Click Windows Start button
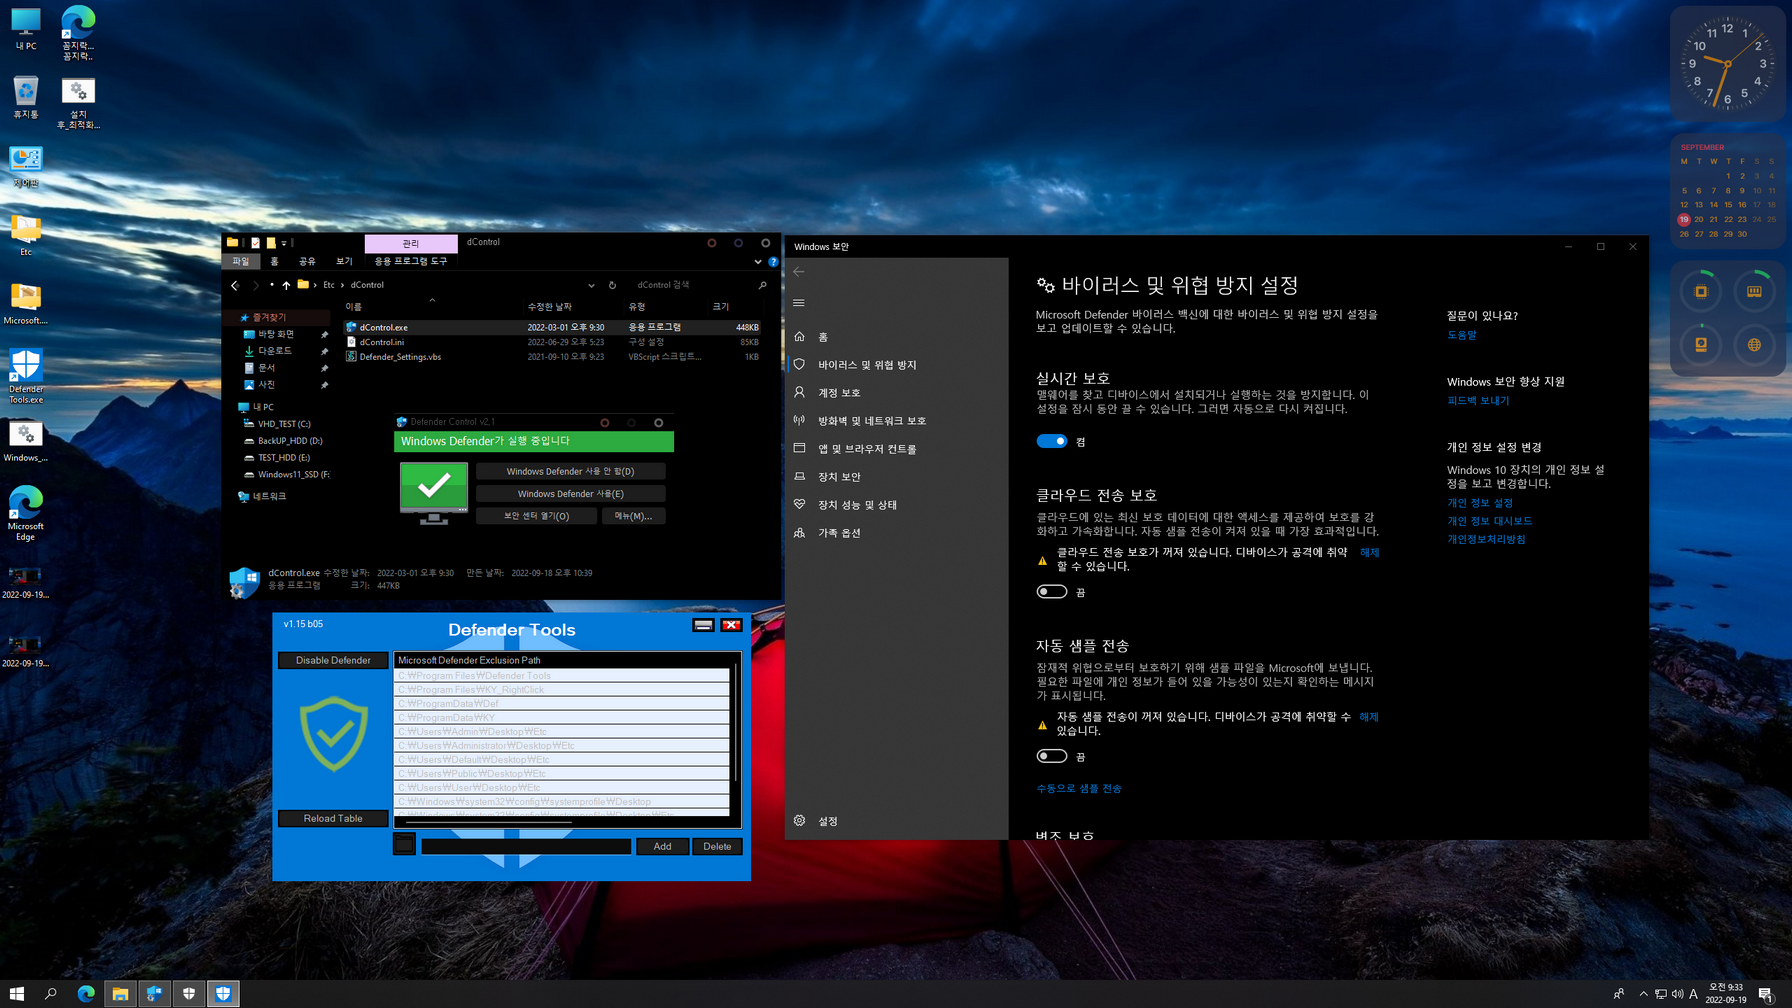1792x1008 pixels. (17, 993)
